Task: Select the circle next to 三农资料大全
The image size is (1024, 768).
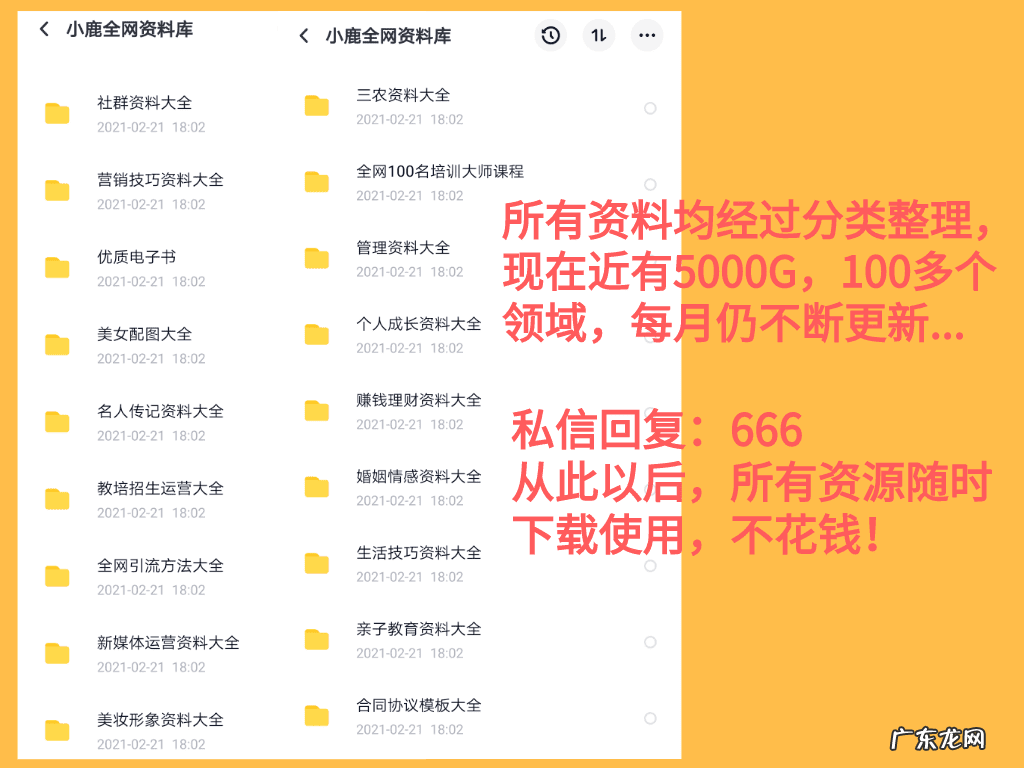Action: click(650, 107)
